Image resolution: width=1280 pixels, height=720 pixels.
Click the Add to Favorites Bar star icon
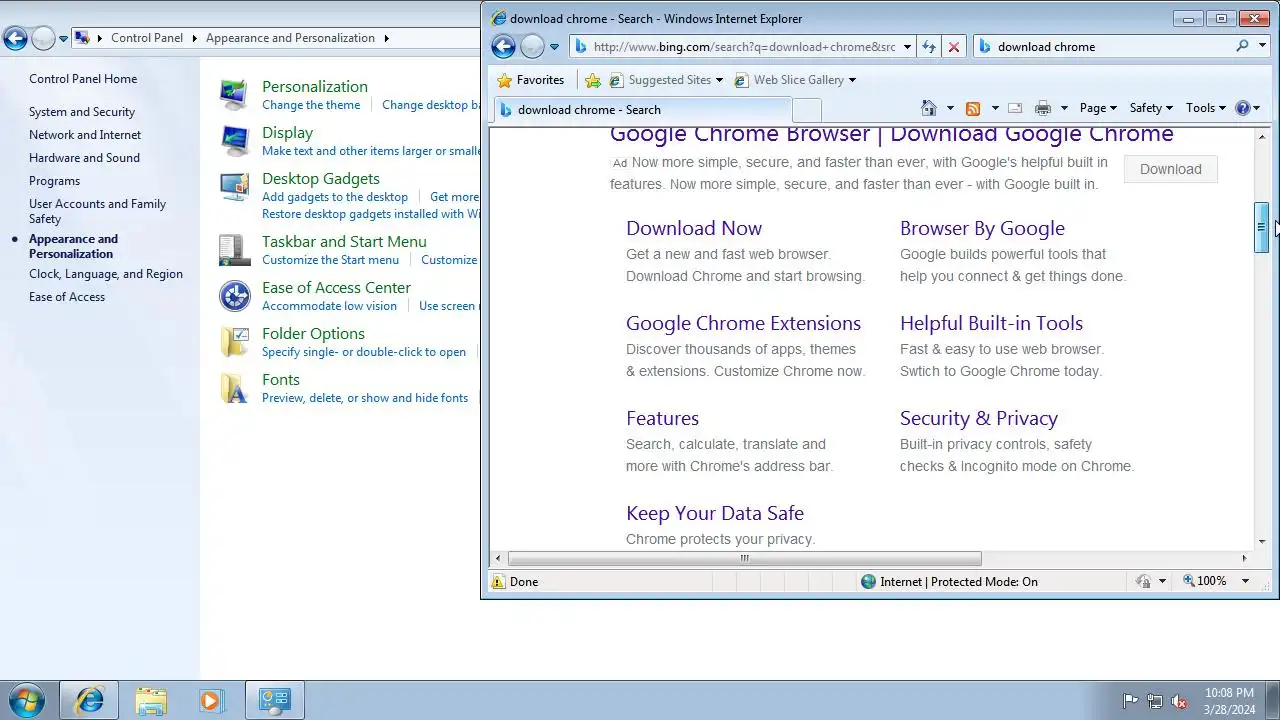593,80
